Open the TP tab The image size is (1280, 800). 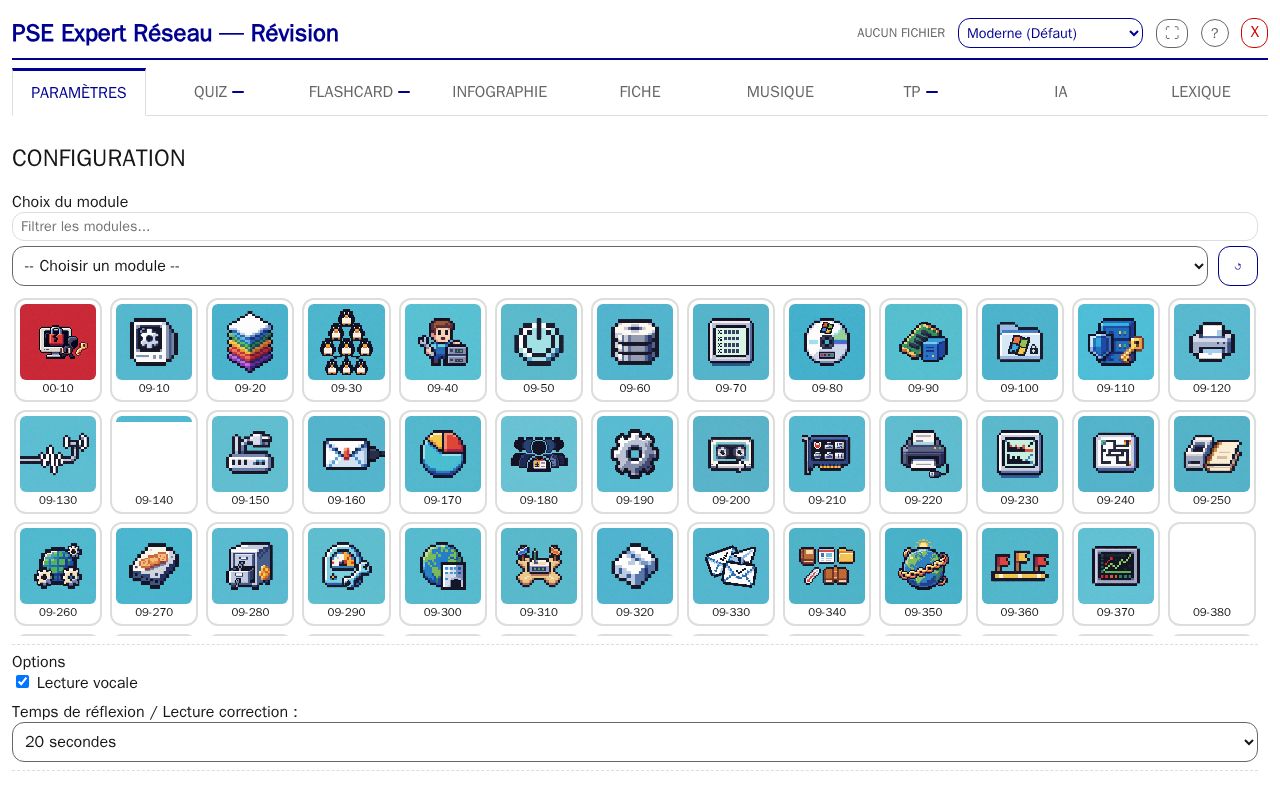point(920,92)
